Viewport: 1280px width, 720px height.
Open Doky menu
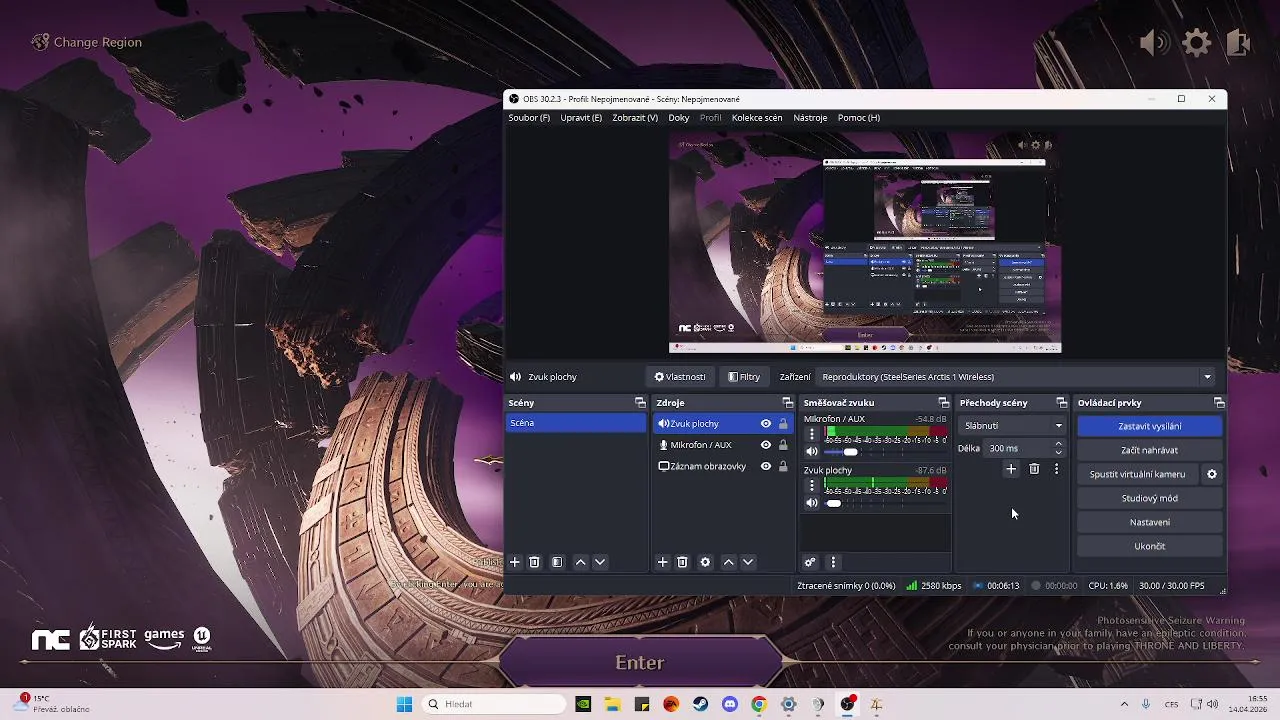click(679, 118)
